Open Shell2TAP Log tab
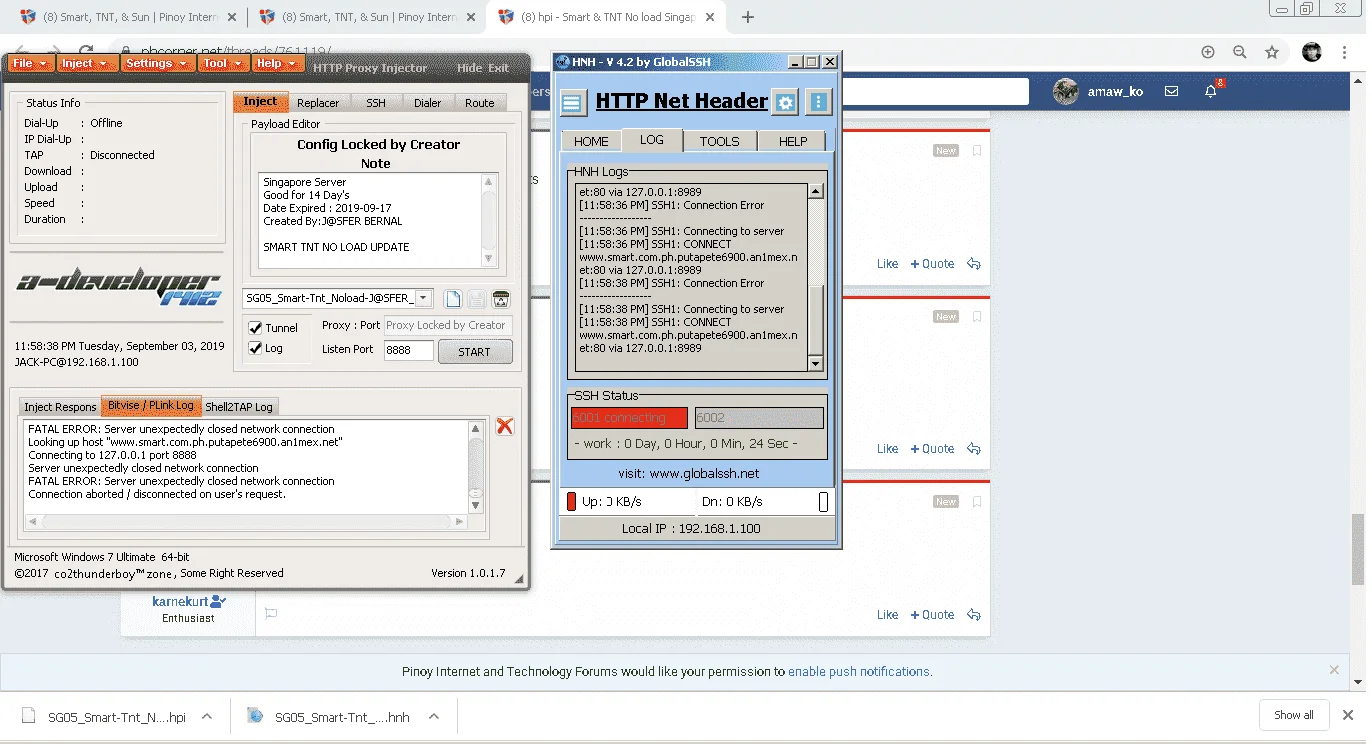 tap(238, 407)
